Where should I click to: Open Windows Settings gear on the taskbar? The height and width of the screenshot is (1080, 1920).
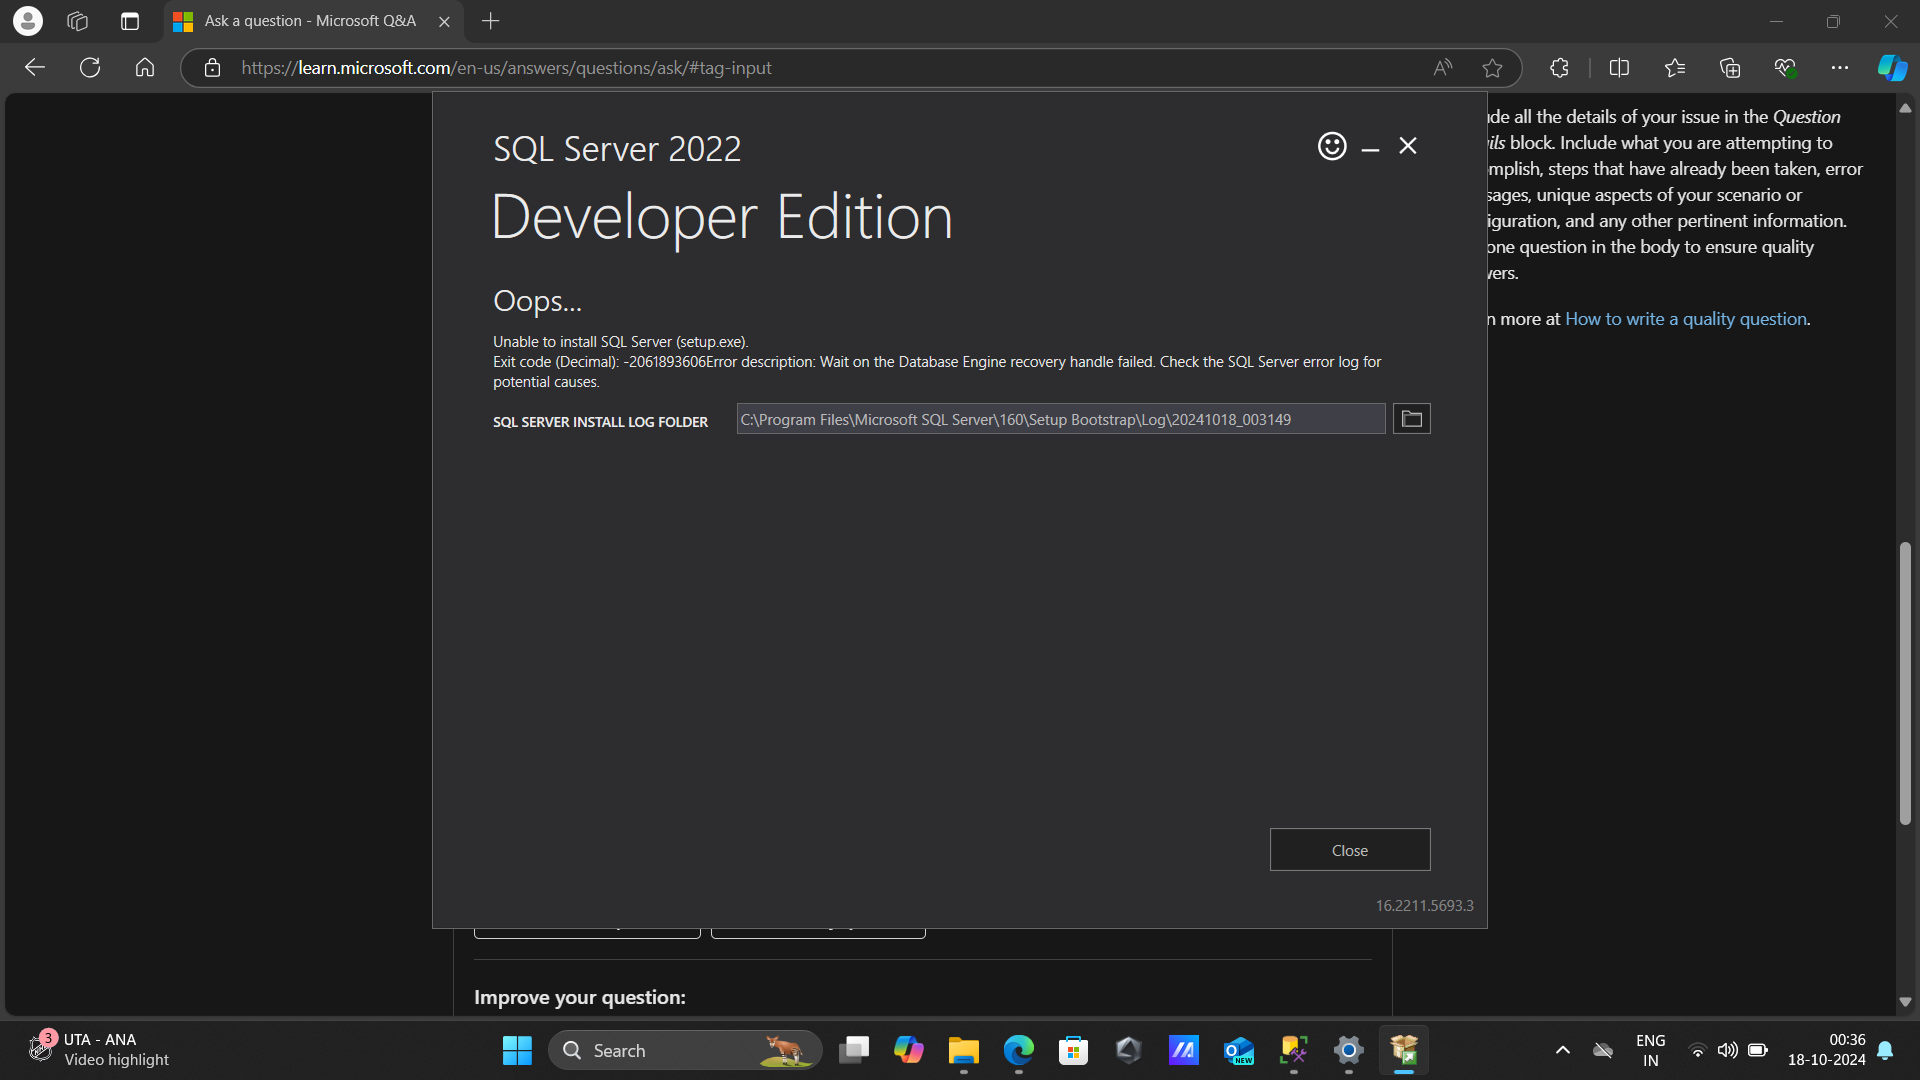1349,1050
